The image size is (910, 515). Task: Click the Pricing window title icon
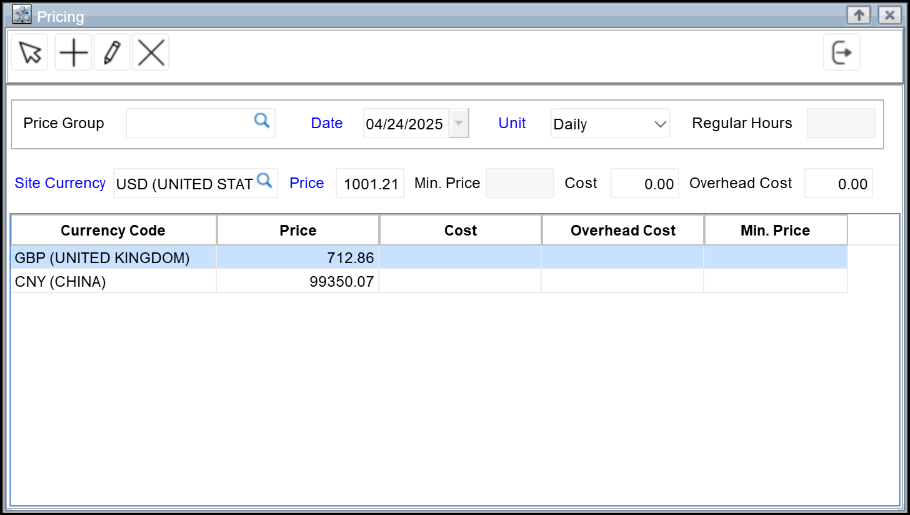pos(21,15)
